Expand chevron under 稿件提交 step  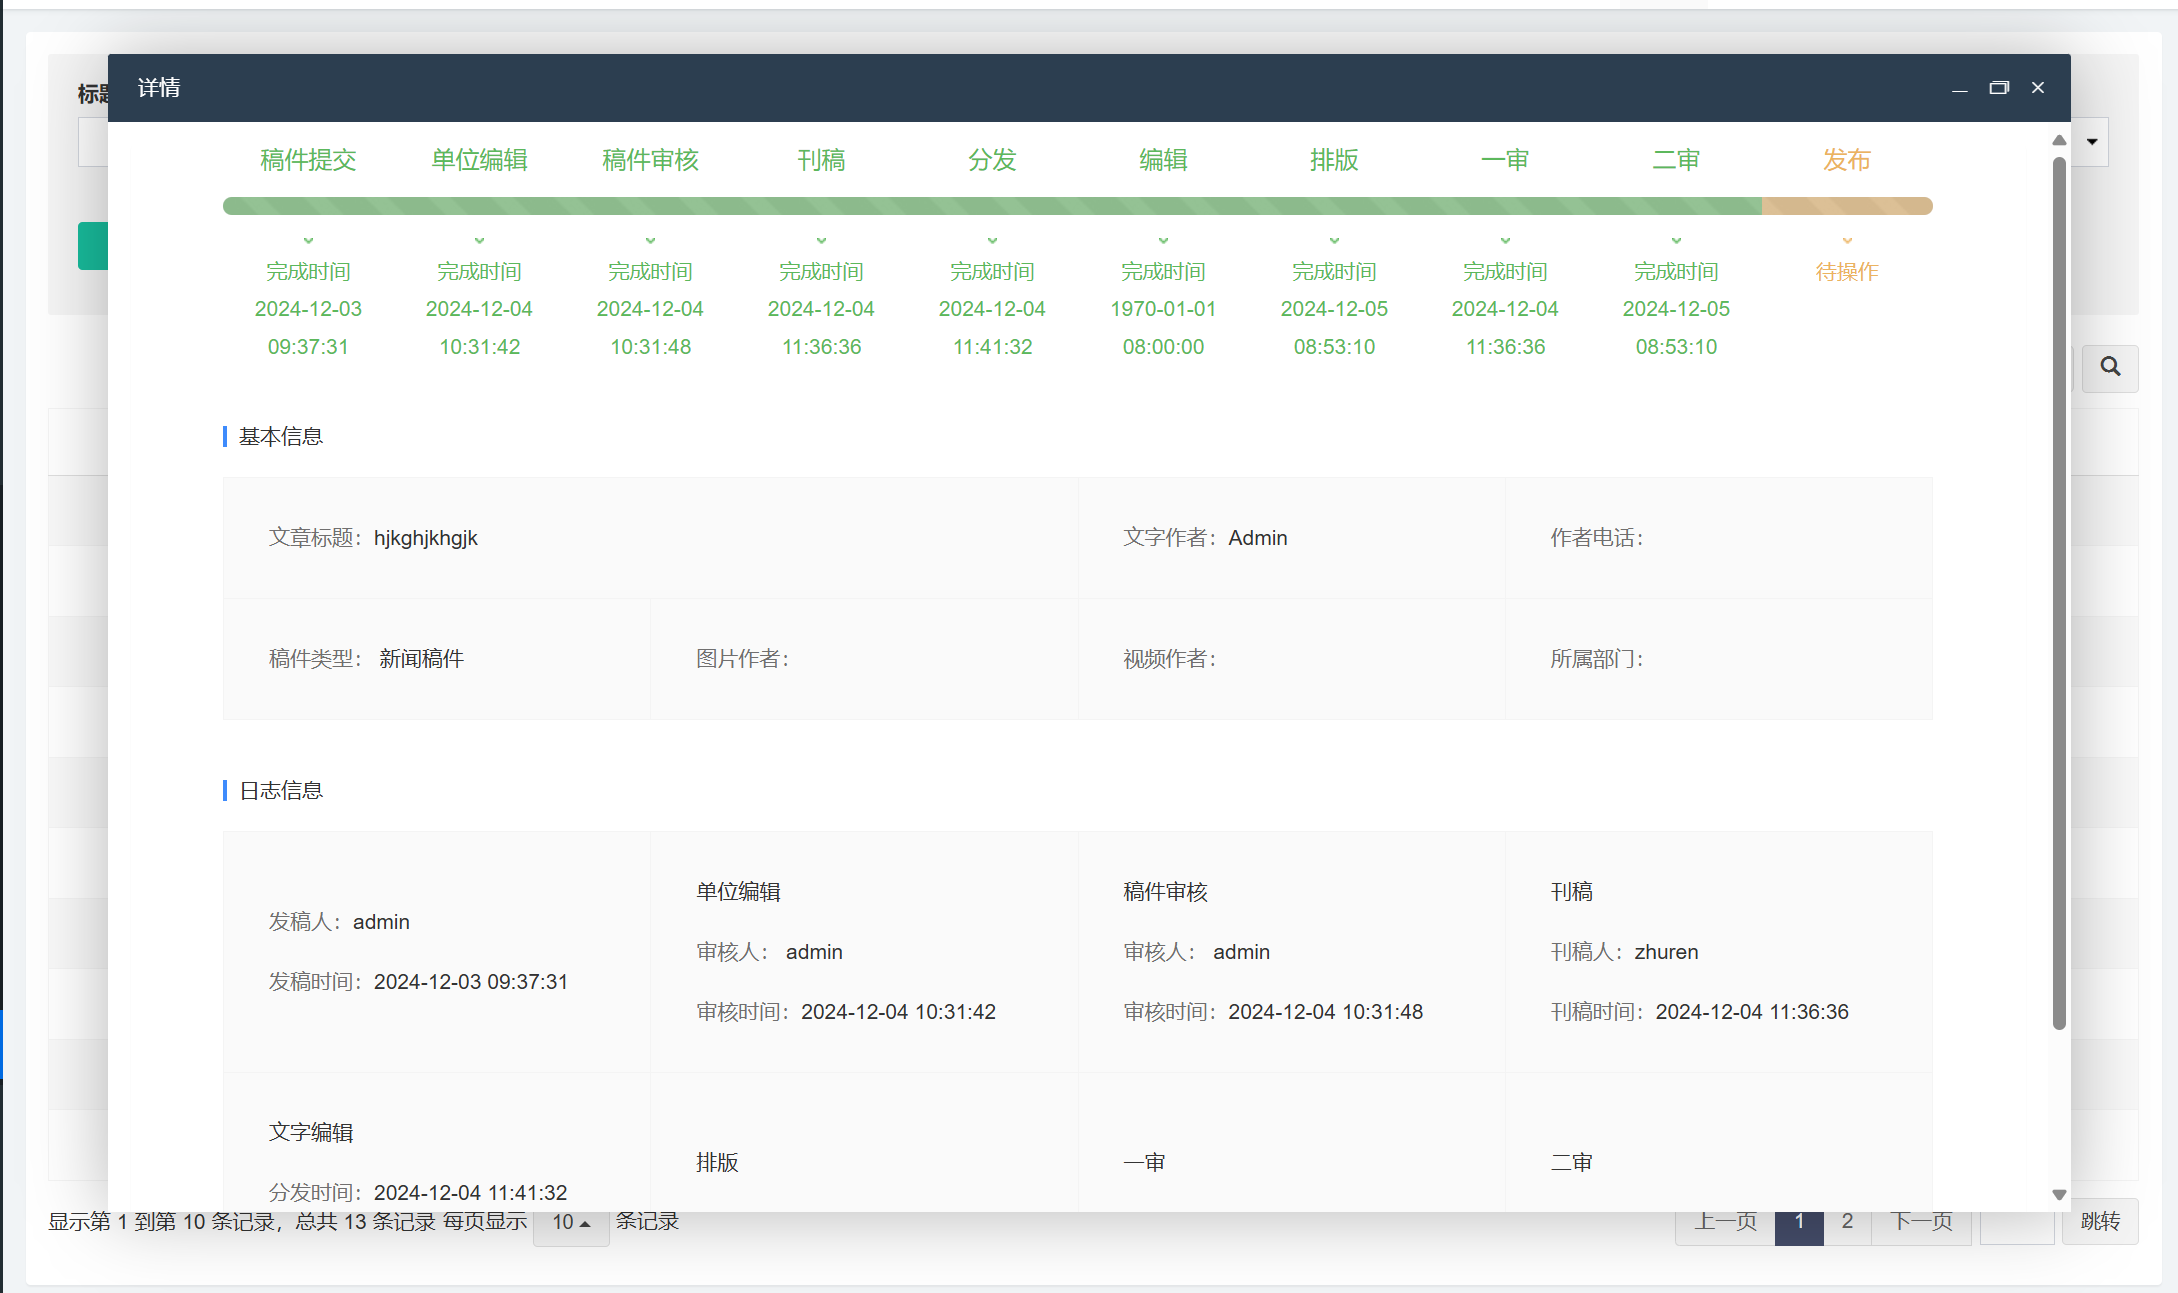point(308,240)
